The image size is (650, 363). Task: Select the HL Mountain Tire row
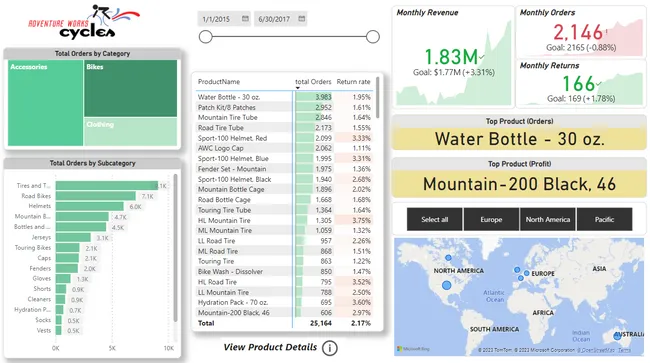(284, 220)
